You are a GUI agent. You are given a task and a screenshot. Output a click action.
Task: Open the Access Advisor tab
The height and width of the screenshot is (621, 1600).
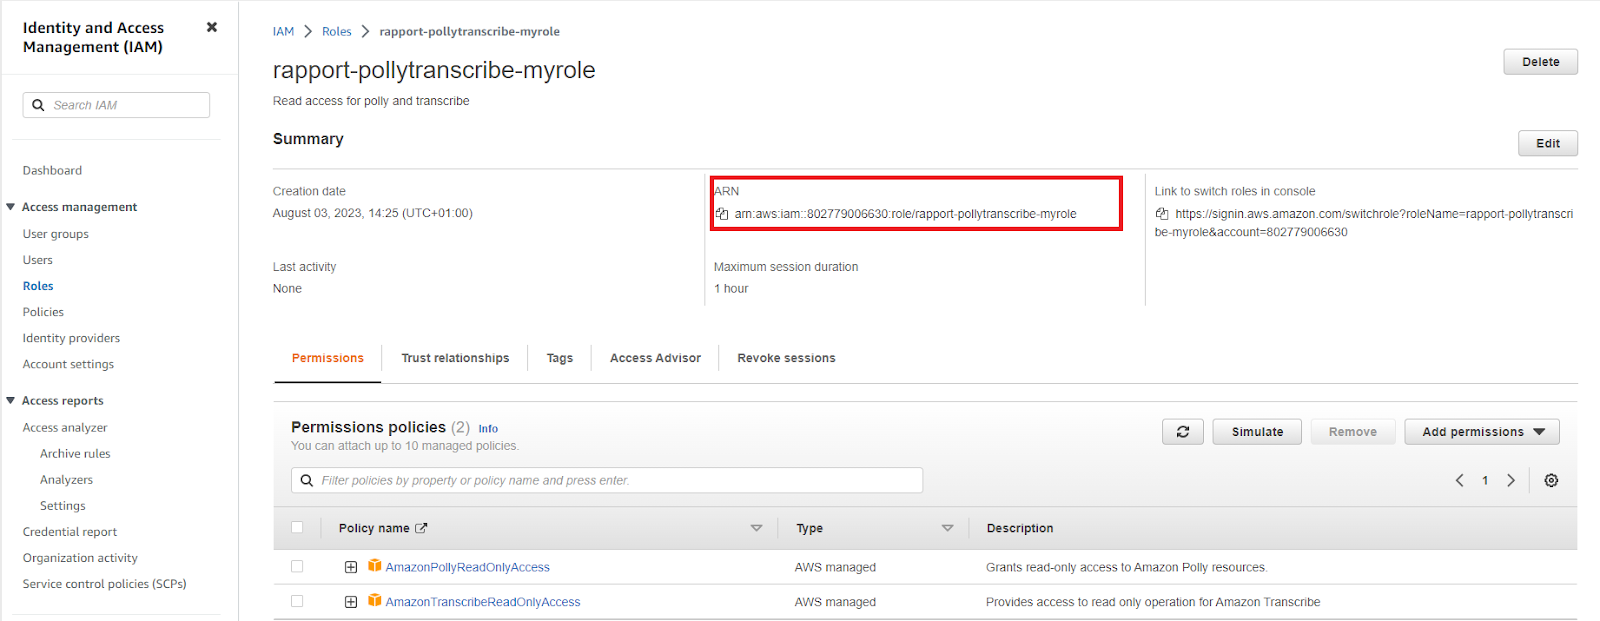click(655, 358)
